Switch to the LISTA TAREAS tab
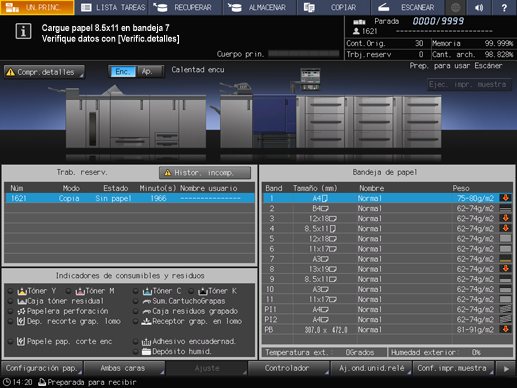The width and height of the screenshot is (517, 388). [113, 7]
